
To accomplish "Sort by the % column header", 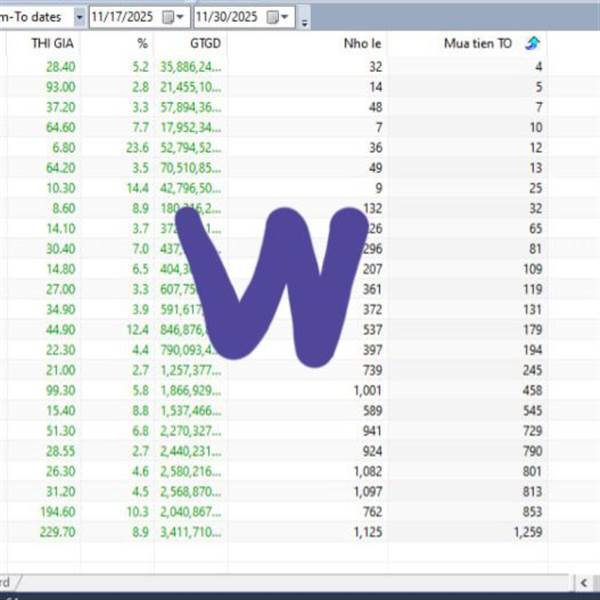I will click(x=142, y=43).
